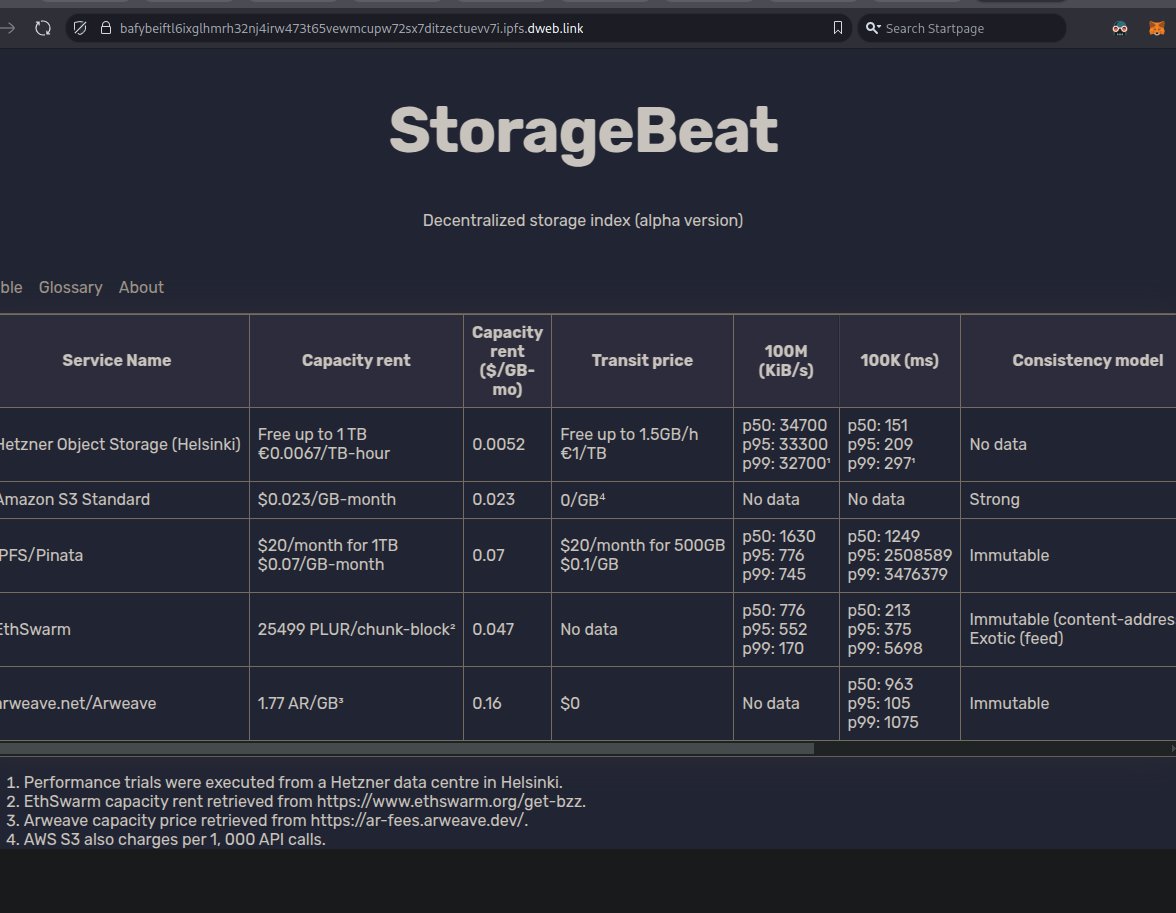The height and width of the screenshot is (913, 1176).
Task: Click the p50: 963 latency cell
Action: click(x=899, y=704)
